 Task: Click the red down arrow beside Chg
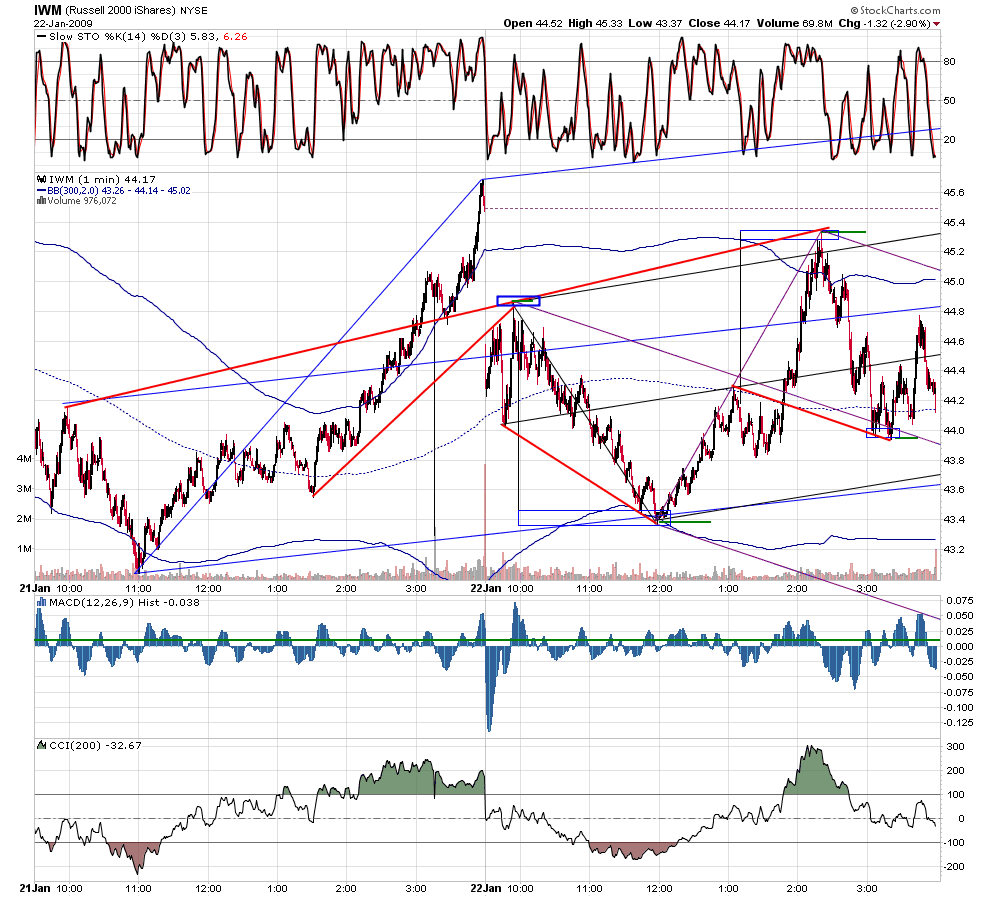tap(936, 24)
